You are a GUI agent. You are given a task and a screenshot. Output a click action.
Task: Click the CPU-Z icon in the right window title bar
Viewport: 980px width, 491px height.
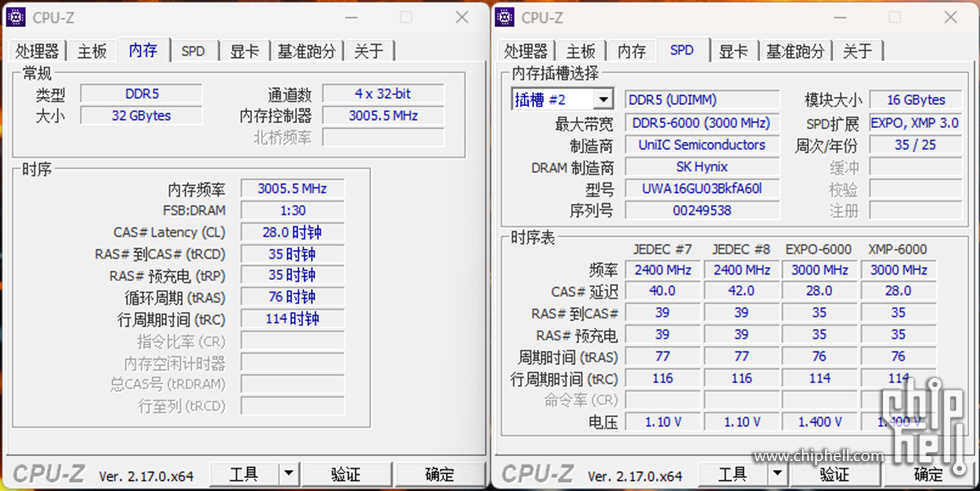coord(505,17)
